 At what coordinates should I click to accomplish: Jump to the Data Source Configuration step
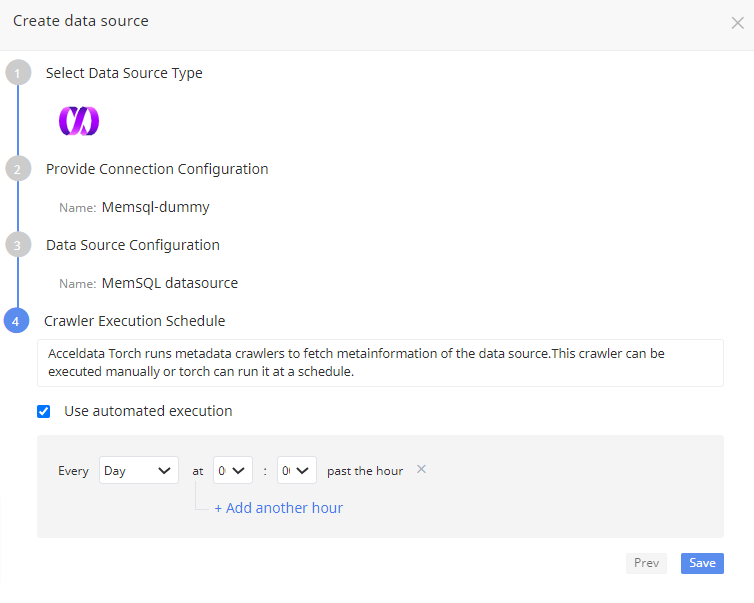[133, 245]
